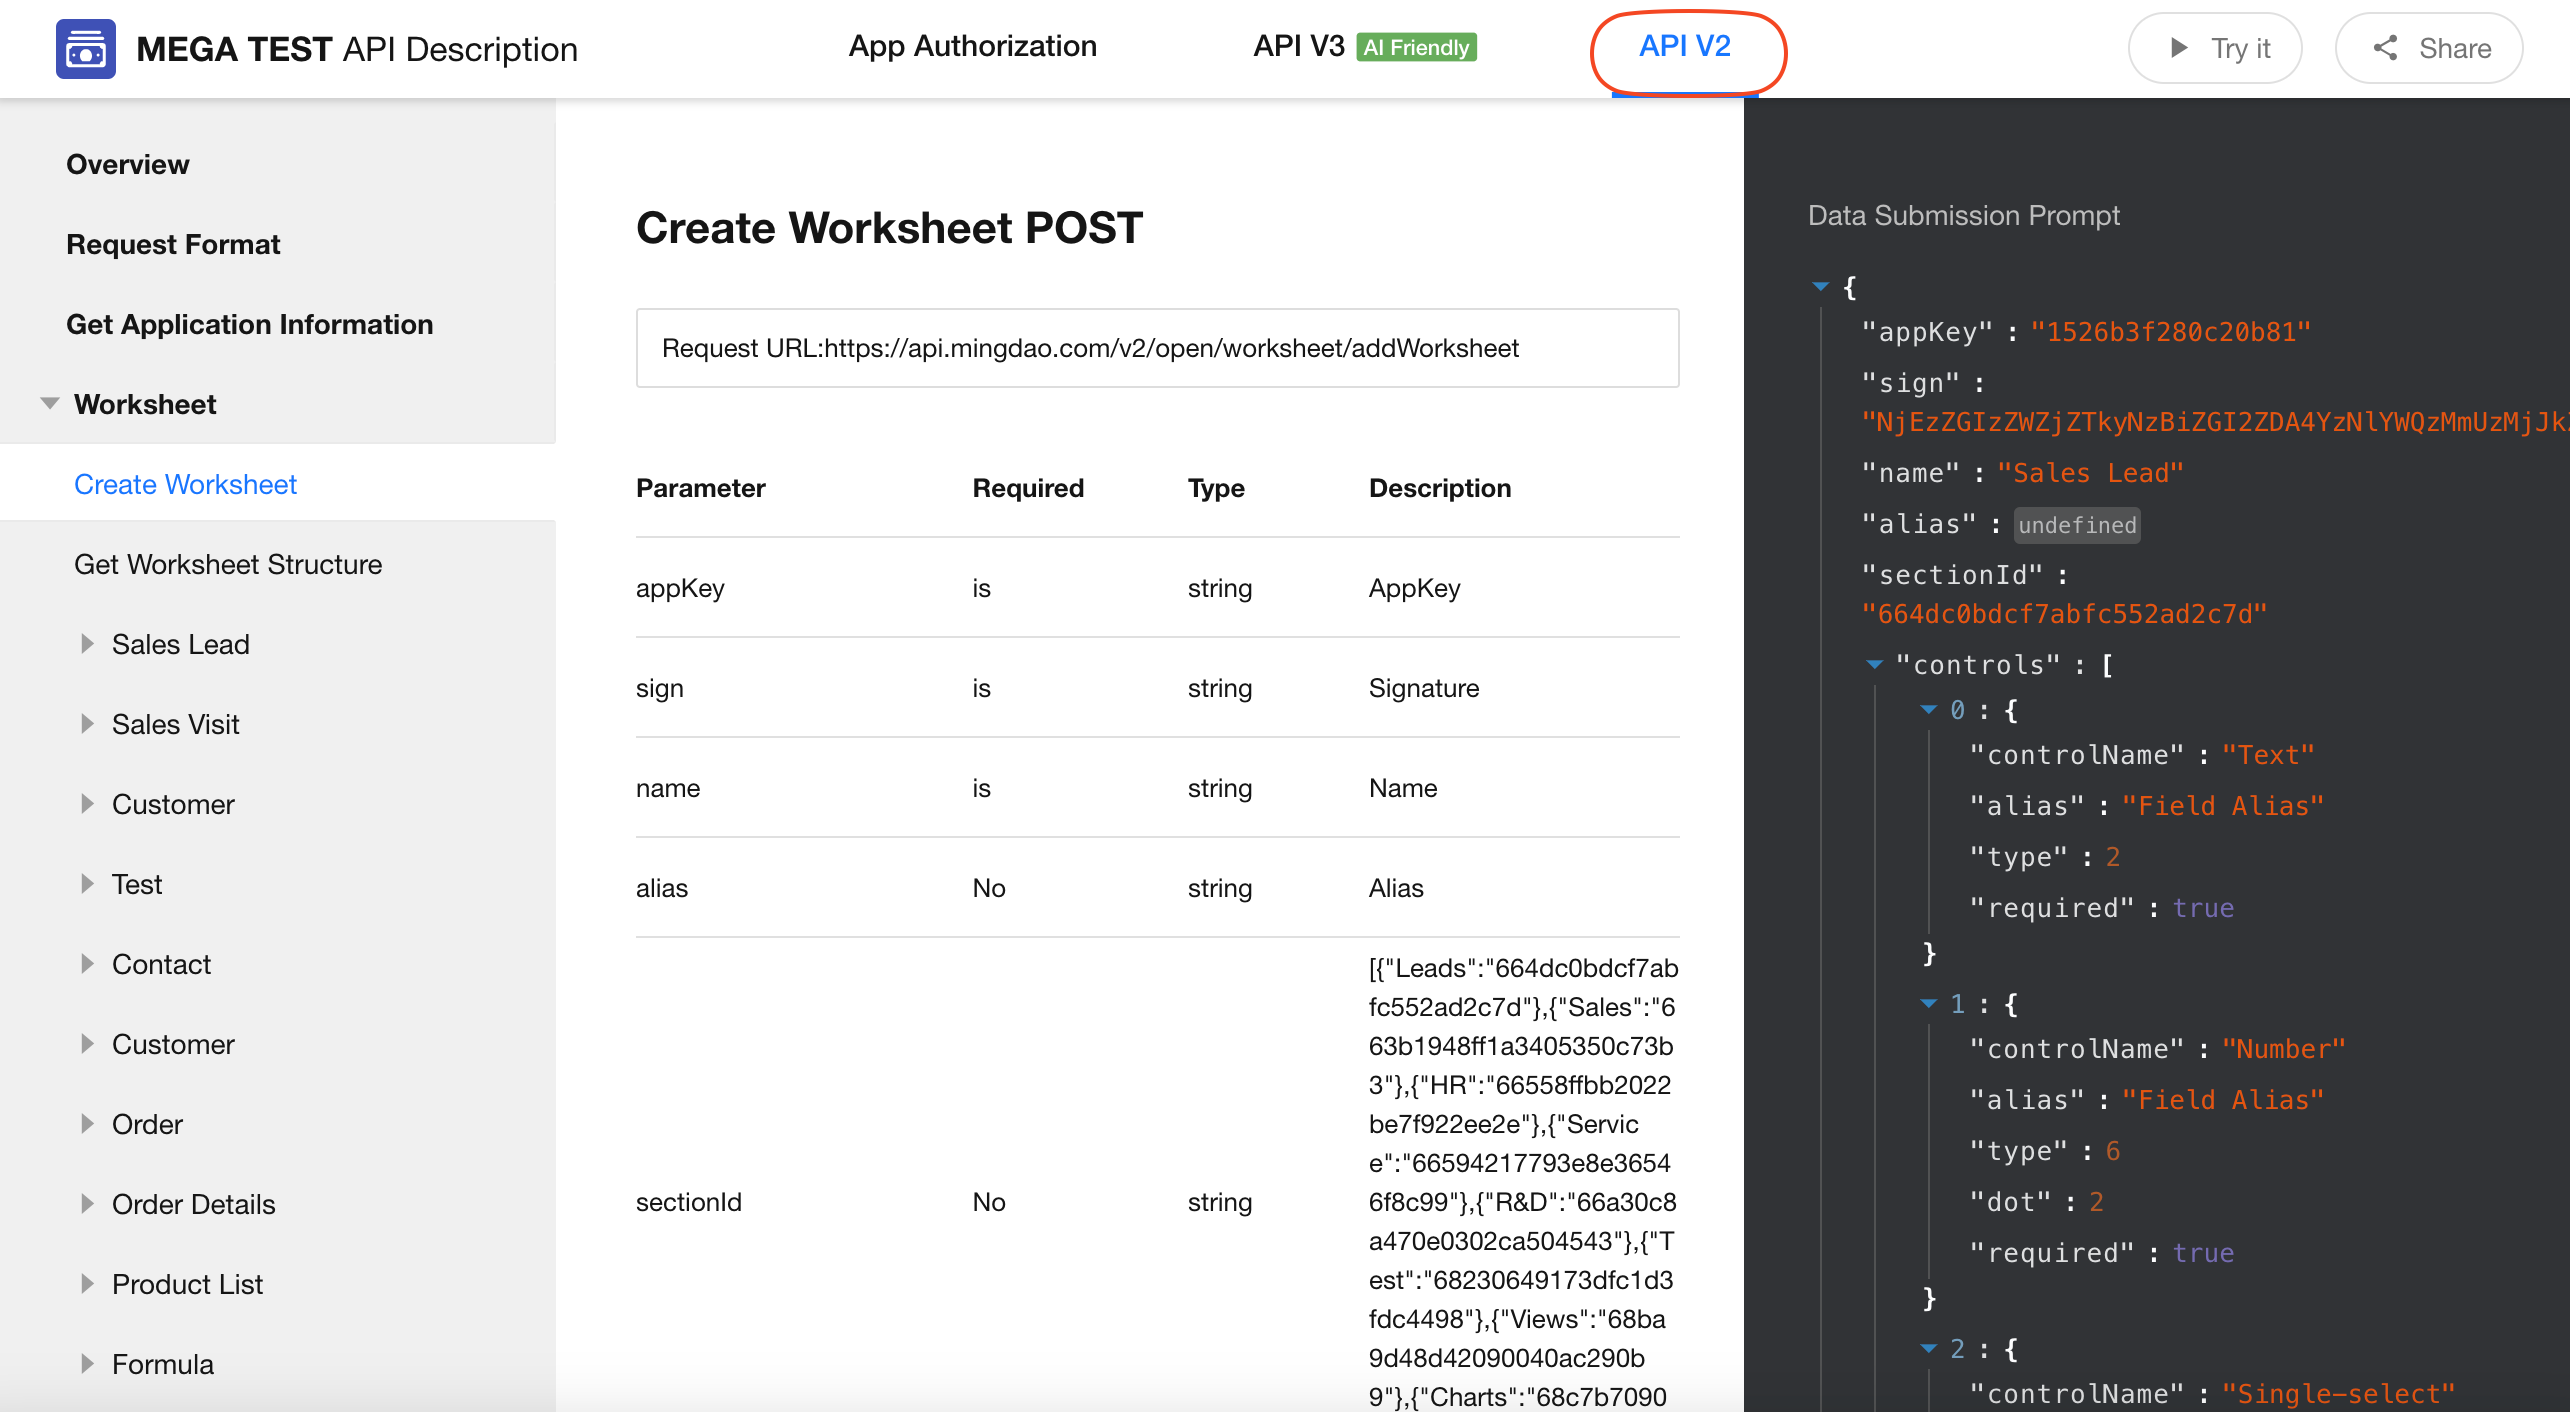Click the Request URL field
The height and width of the screenshot is (1412, 2570).
[1157, 348]
